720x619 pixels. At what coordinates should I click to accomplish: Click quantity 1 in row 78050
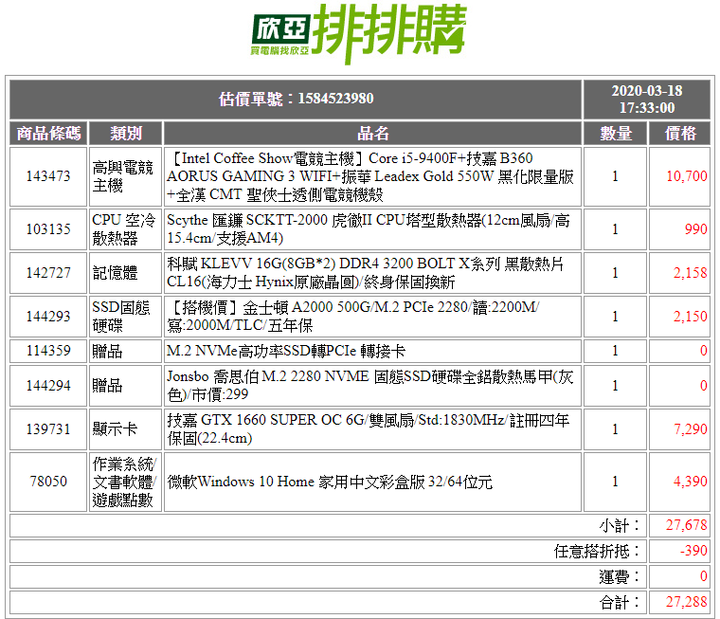[615, 482]
